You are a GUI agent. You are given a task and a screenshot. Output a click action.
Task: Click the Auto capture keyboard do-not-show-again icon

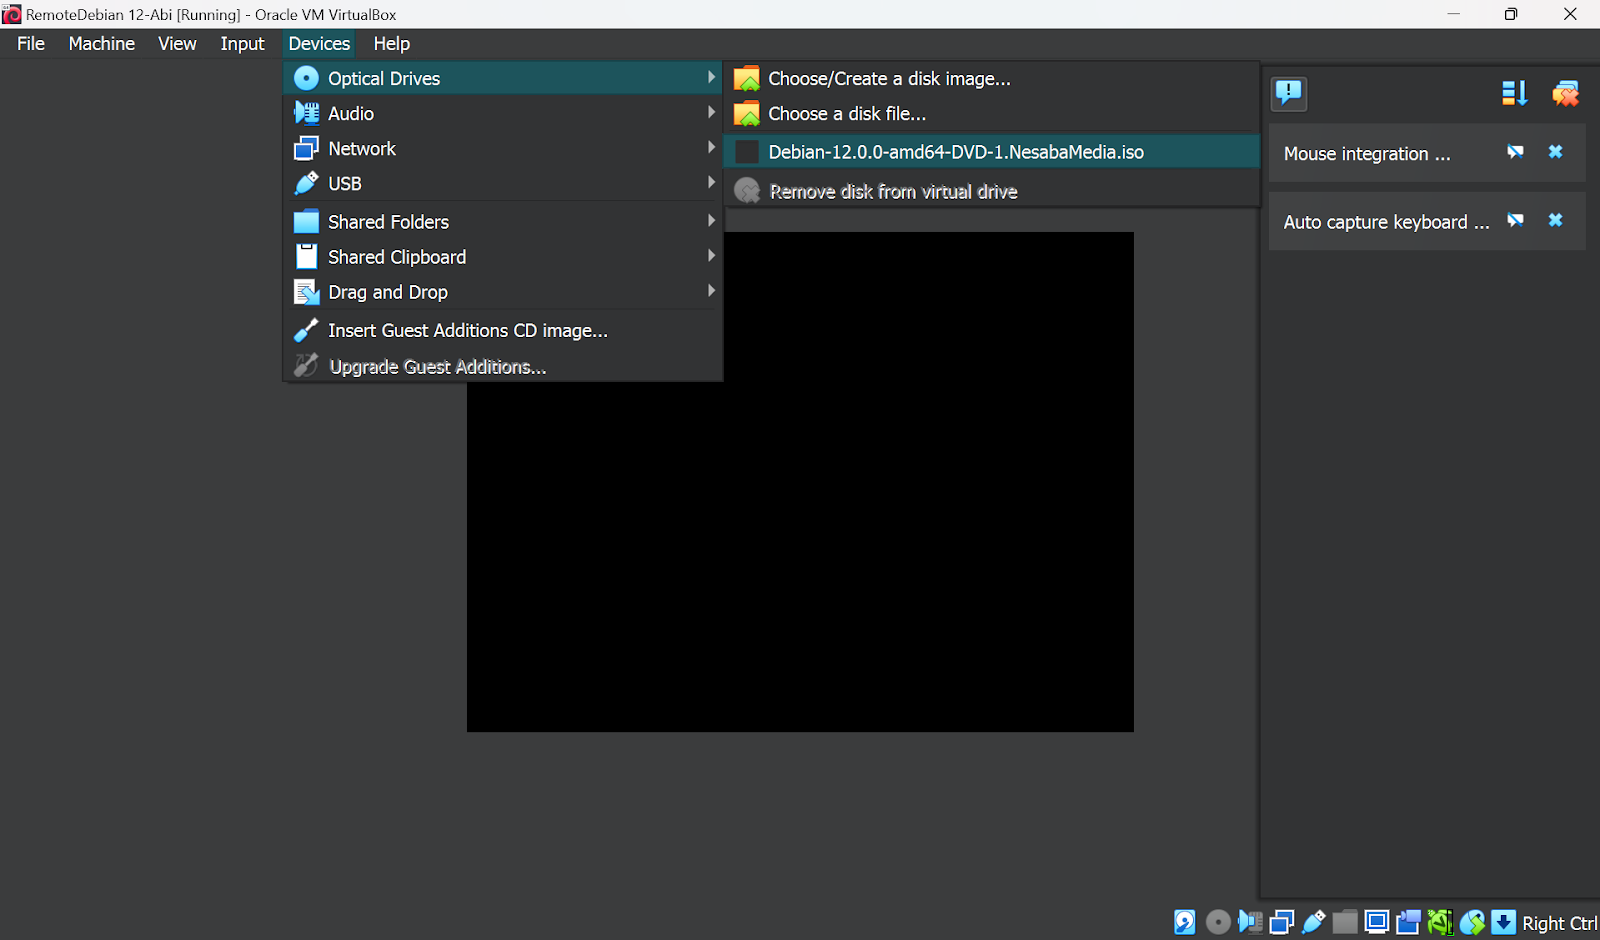1516,221
